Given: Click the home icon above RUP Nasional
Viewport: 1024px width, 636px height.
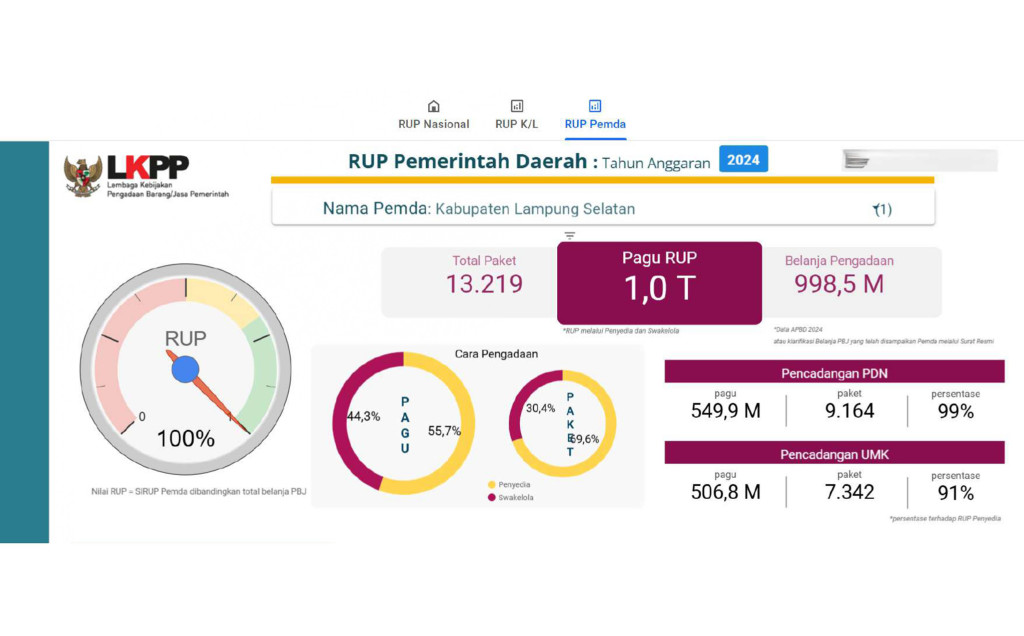Looking at the screenshot, I should click(x=433, y=106).
